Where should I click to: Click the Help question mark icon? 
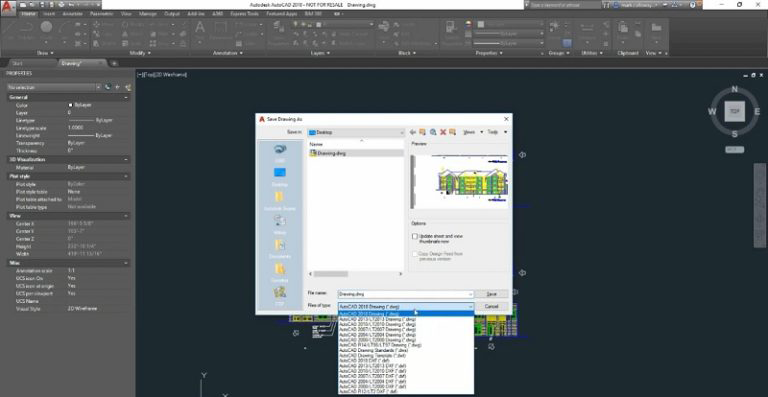(693, 4)
